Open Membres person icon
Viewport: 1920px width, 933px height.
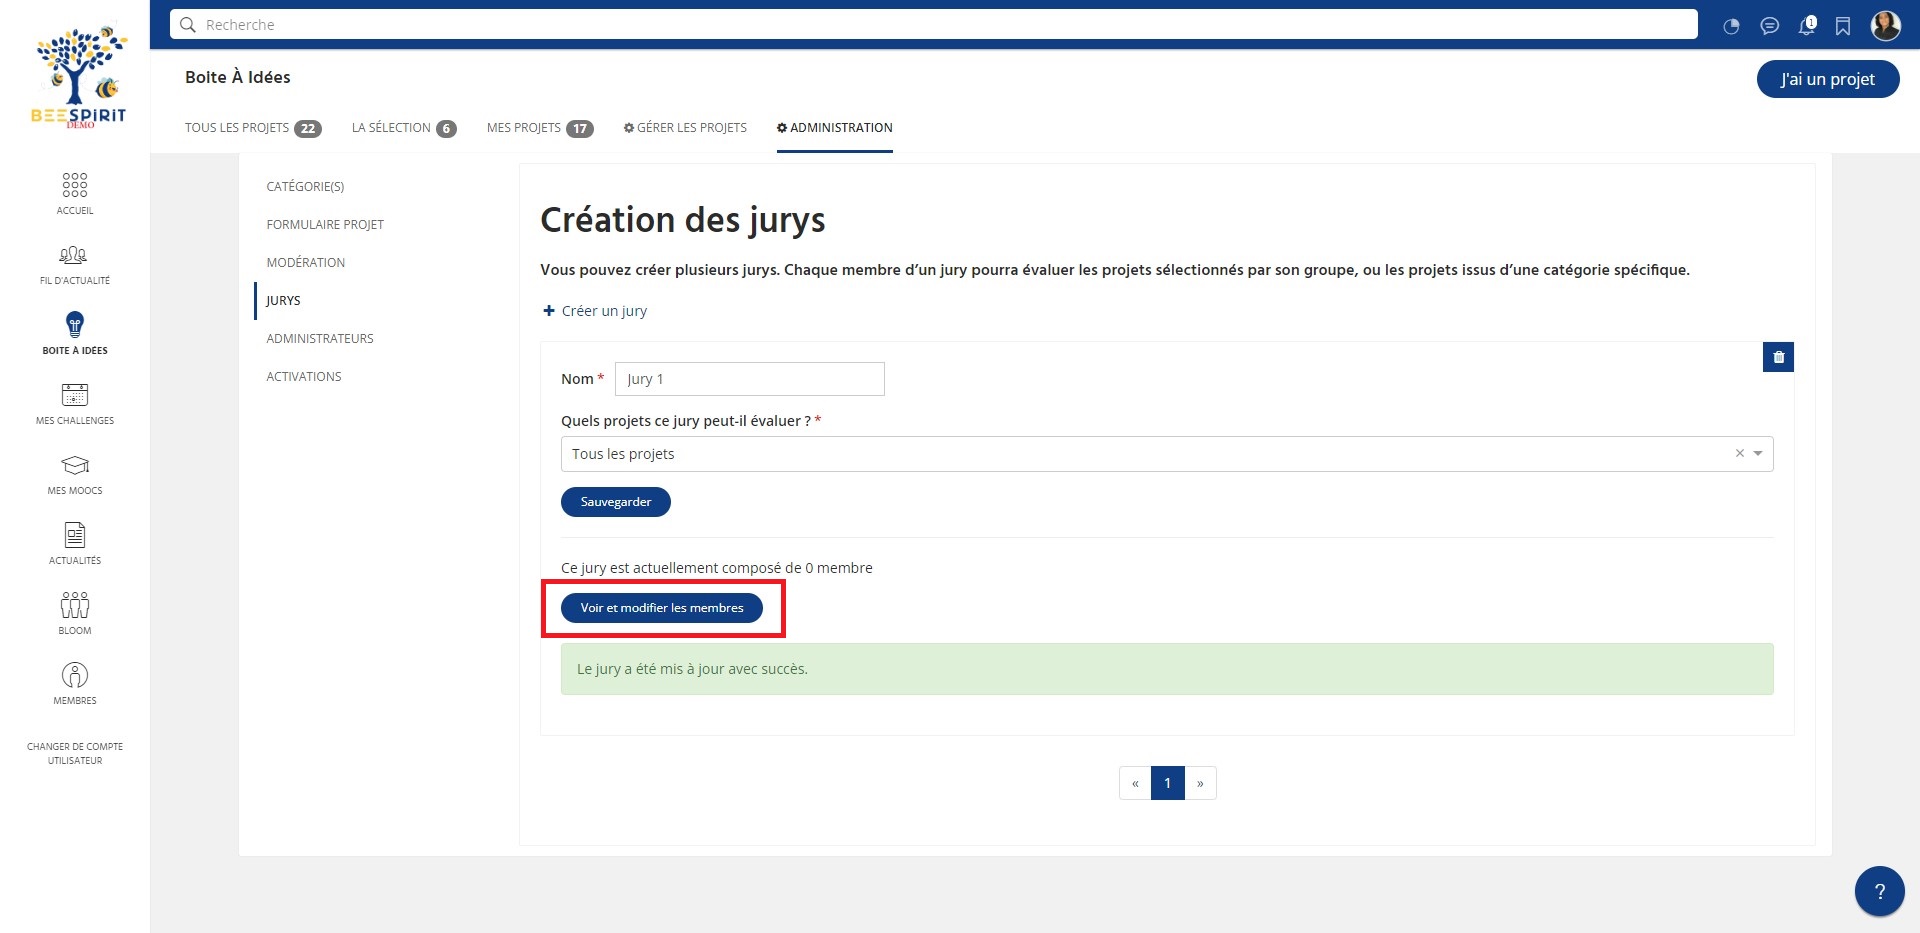tap(75, 675)
